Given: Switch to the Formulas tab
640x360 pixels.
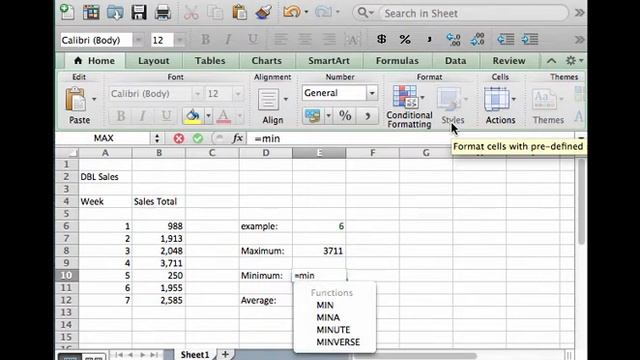Looking at the screenshot, I should [x=397, y=61].
